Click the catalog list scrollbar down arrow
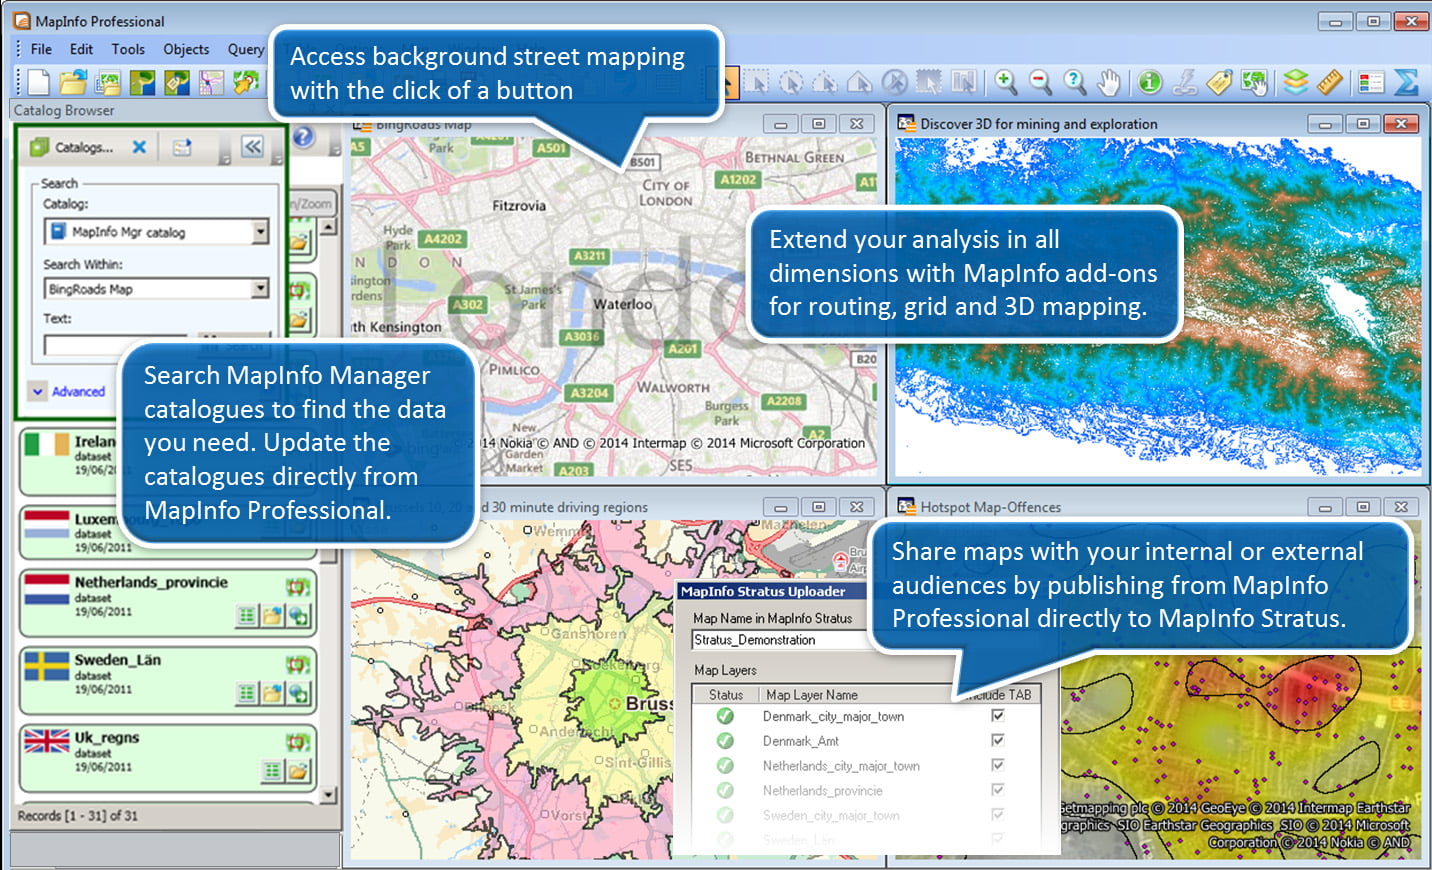1432x870 pixels. pyautogui.click(x=329, y=795)
